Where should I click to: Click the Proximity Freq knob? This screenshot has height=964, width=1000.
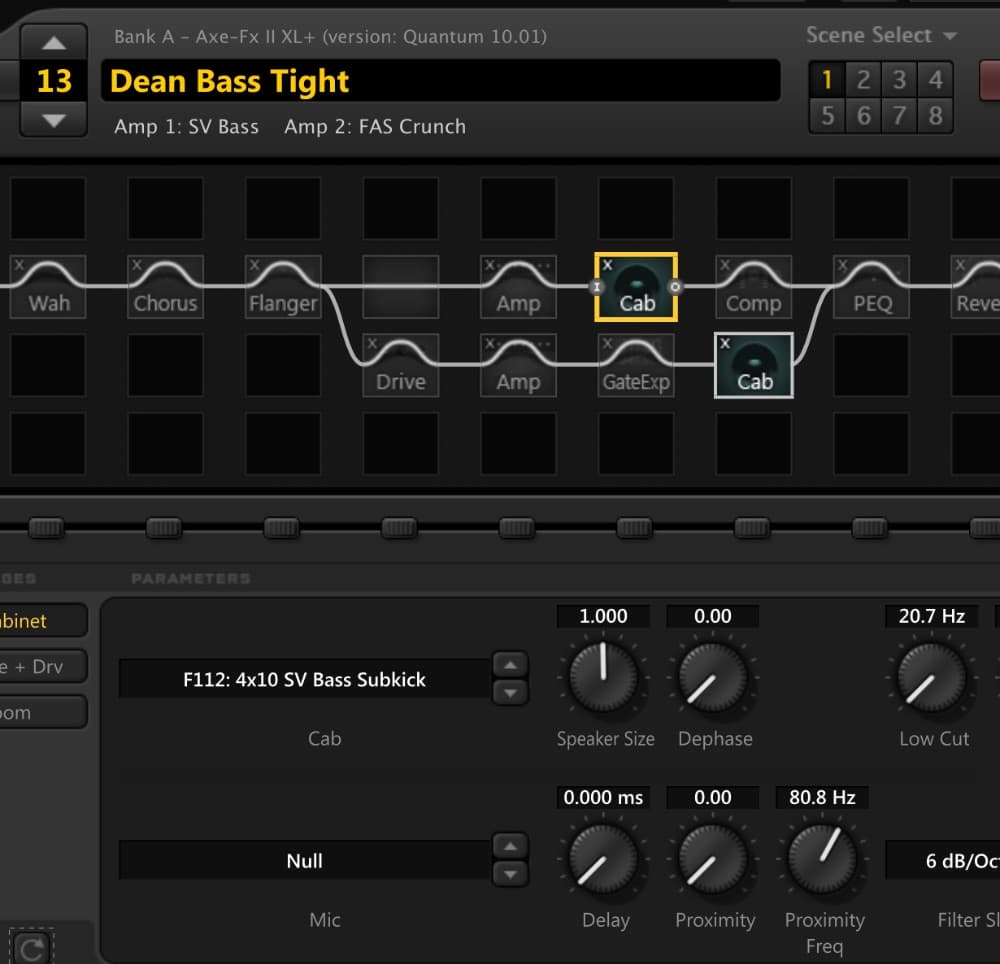click(822, 858)
